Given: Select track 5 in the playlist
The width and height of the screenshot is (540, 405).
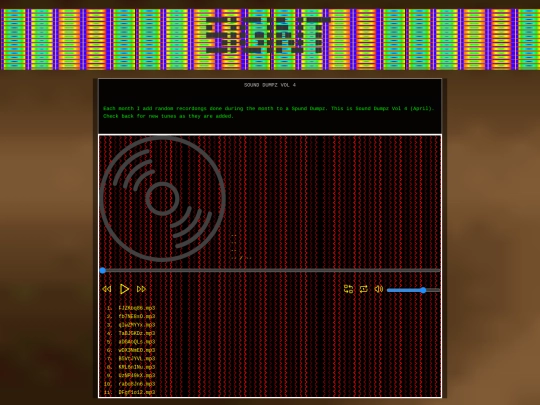Looking at the screenshot, I should 137,342.
